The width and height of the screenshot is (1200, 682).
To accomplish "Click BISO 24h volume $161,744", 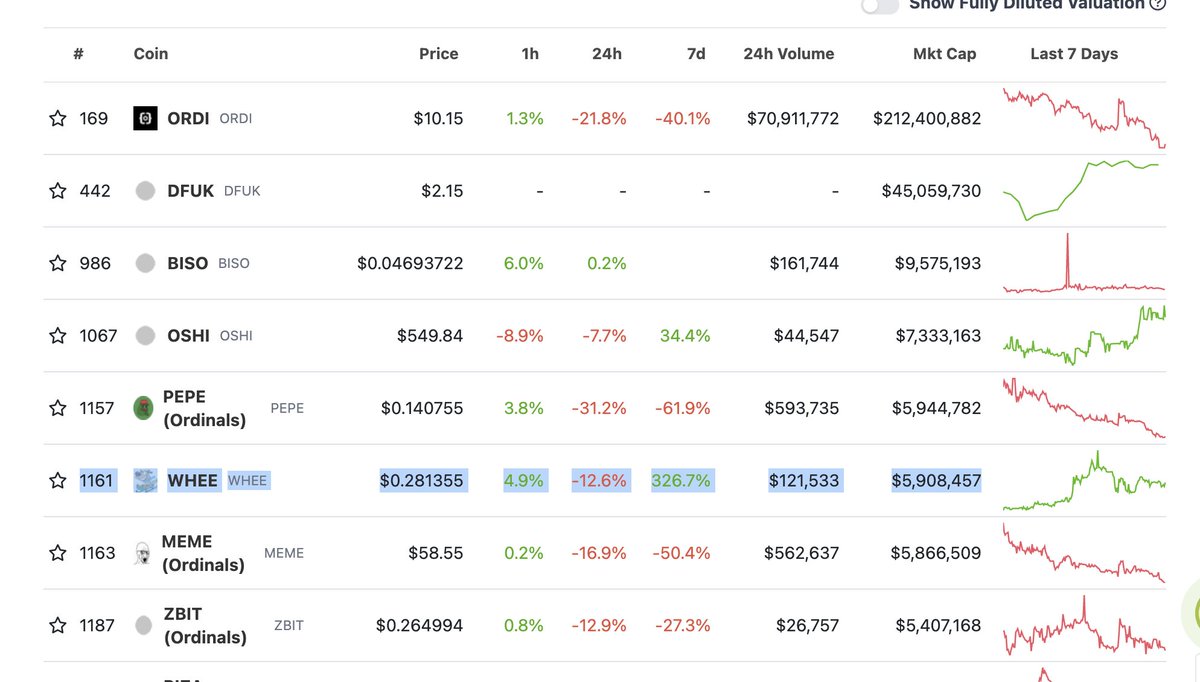I will [804, 263].
